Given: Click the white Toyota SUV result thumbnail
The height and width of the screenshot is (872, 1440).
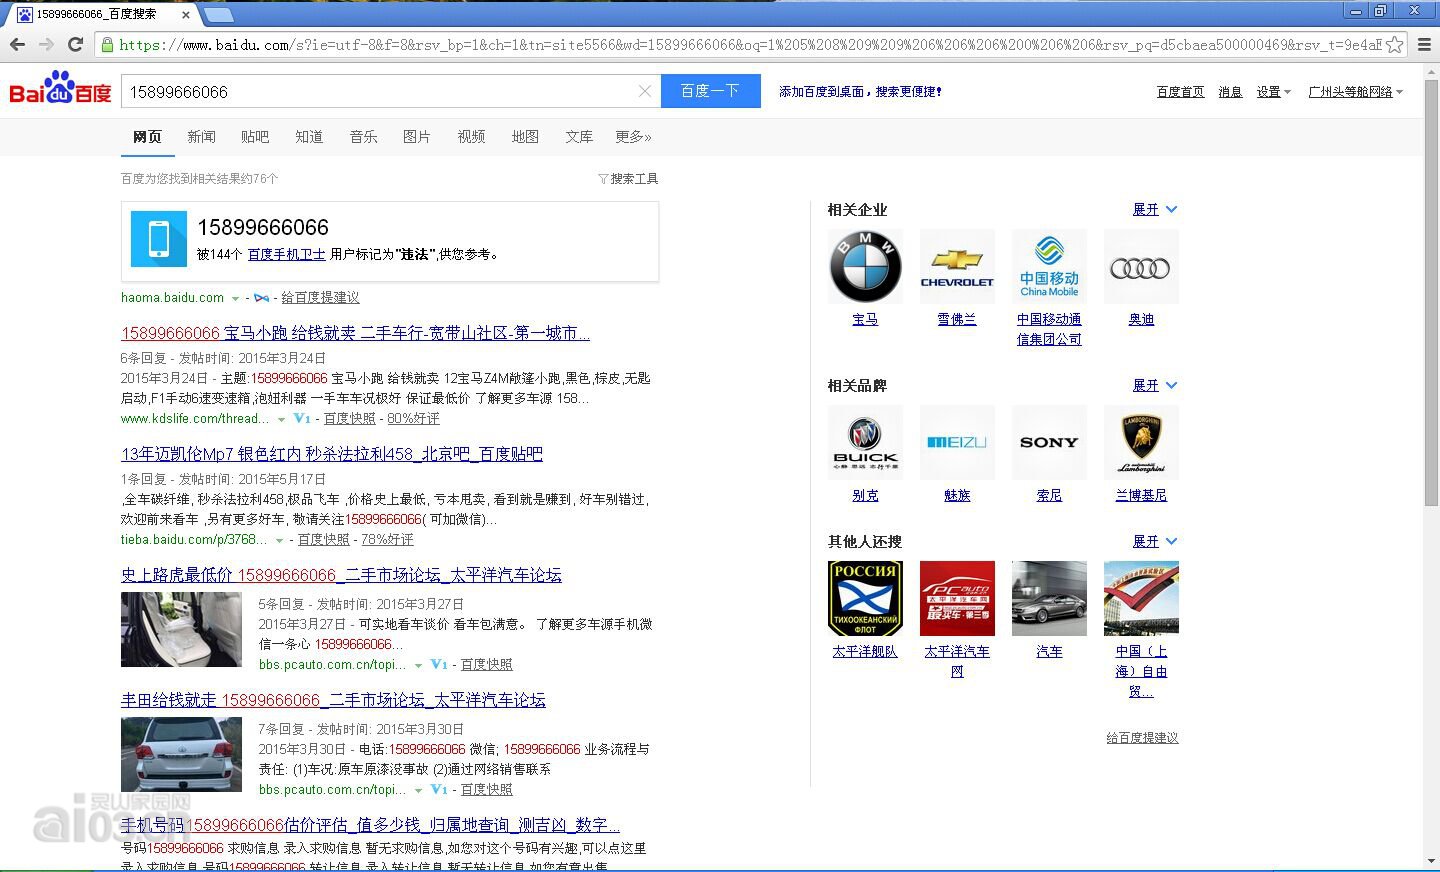Looking at the screenshot, I should click(181, 754).
